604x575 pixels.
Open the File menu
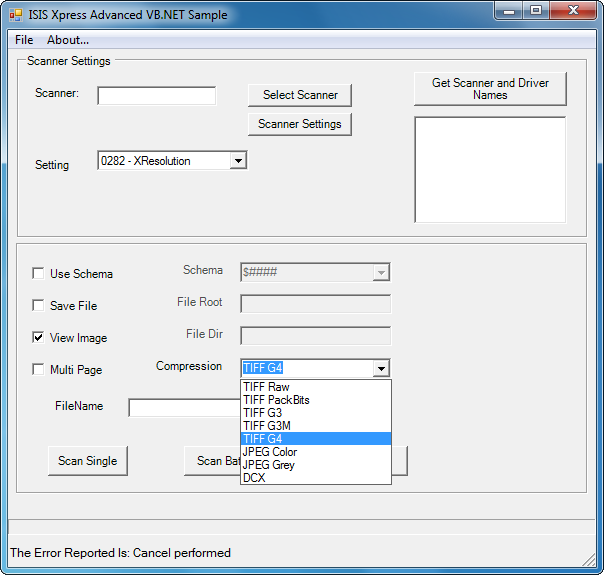(x=24, y=40)
